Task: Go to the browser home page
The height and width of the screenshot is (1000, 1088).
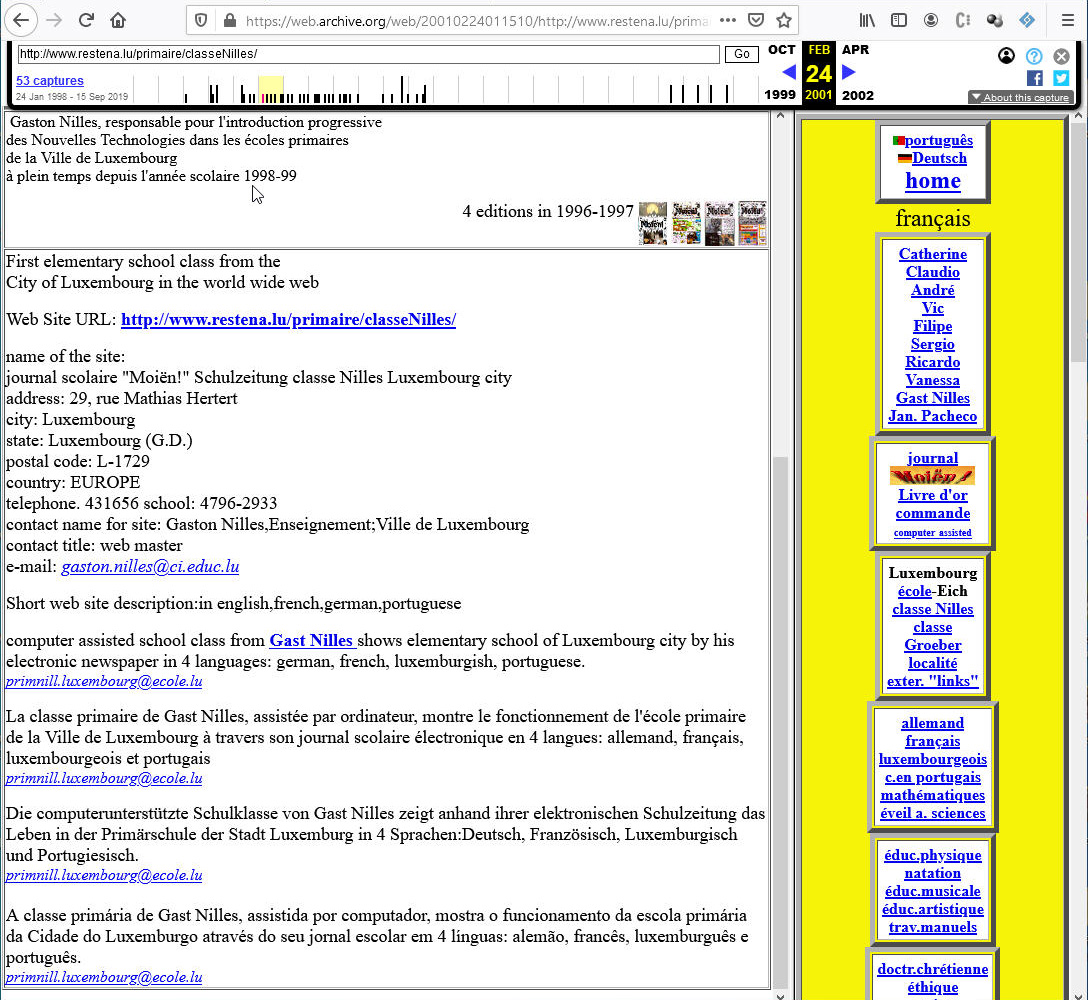Action: [x=118, y=20]
